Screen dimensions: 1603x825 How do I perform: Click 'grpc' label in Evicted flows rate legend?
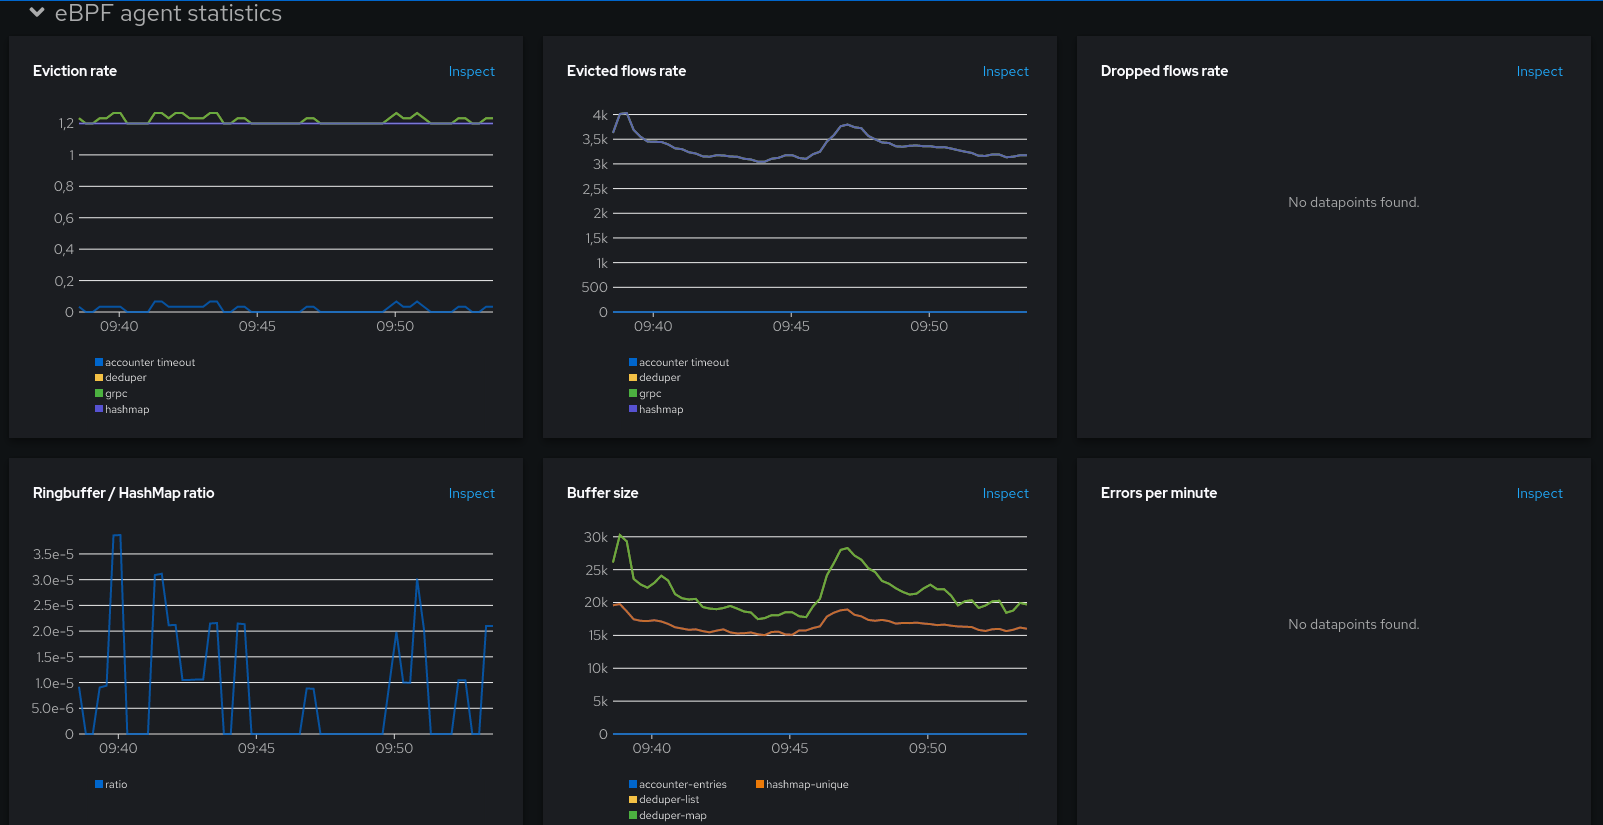[650, 394]
